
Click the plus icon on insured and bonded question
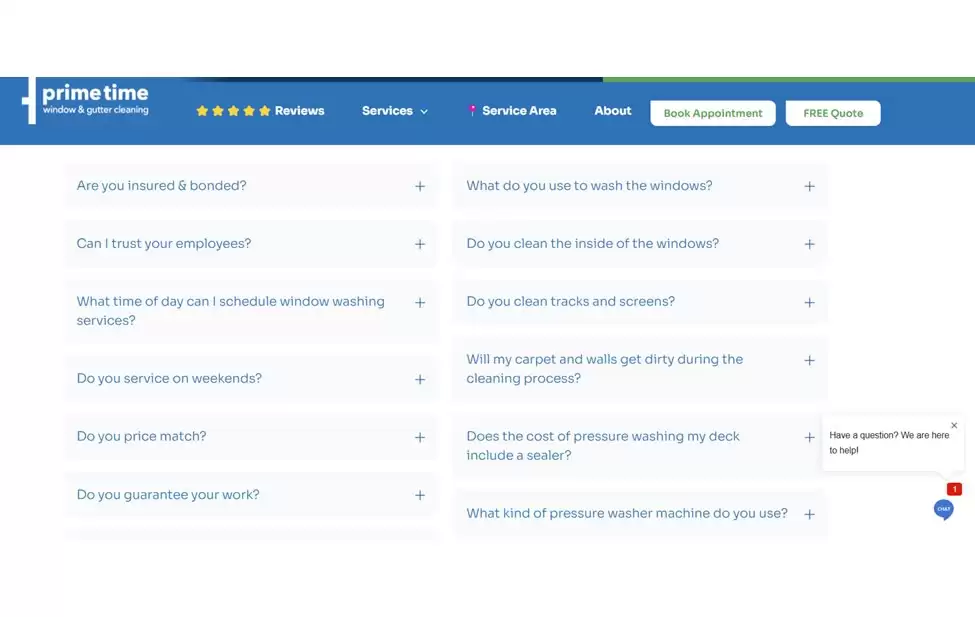point(420,186)
